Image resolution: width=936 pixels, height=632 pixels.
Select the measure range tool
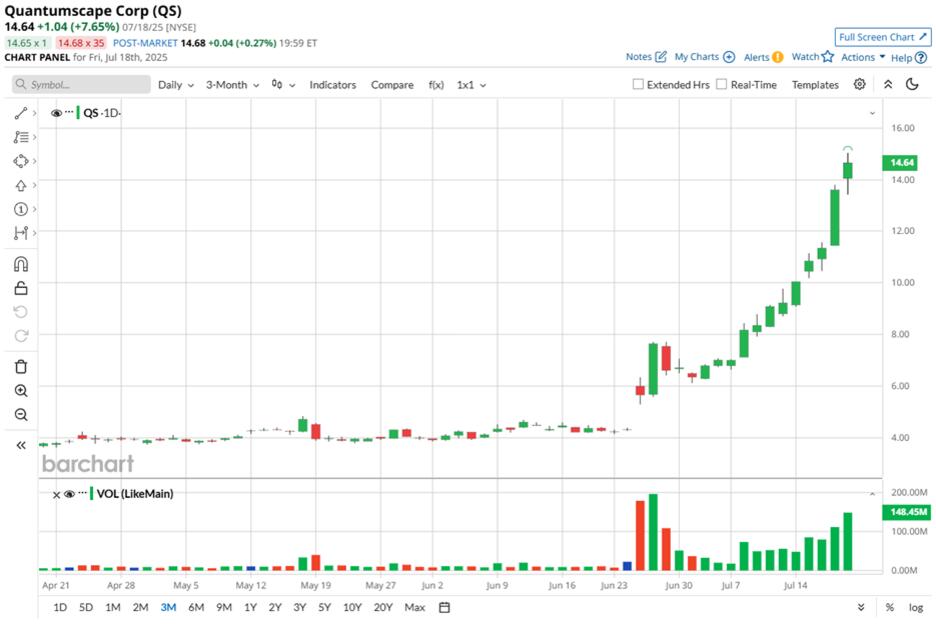(21, 233)
